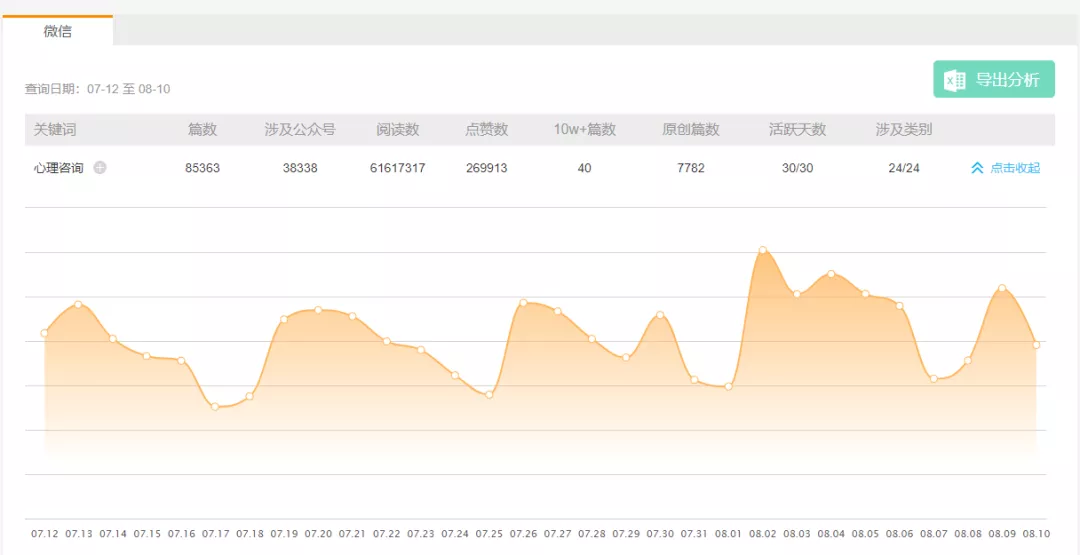The height and width of the screenshot is (555, 1080).
Task: Click the 导出分析 export button
Action: (994, 79)
